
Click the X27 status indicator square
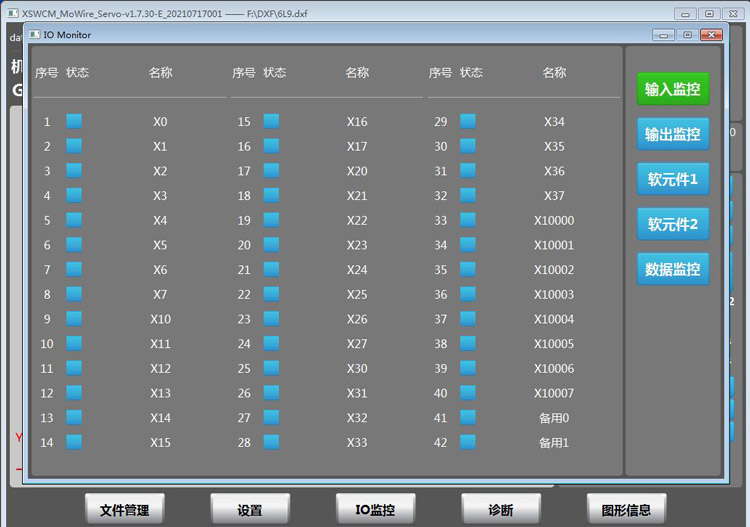tap(271, 343)
